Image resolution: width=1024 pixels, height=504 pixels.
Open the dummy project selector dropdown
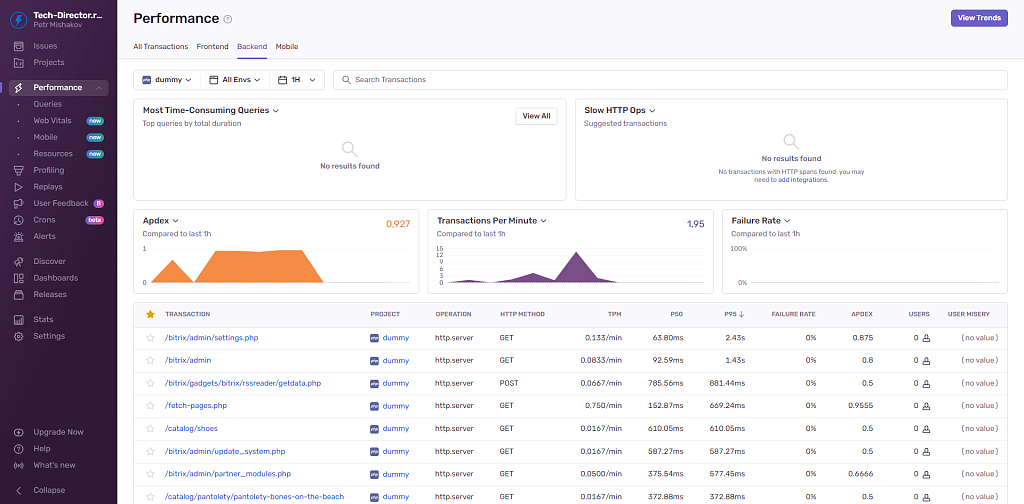(165, 80)
